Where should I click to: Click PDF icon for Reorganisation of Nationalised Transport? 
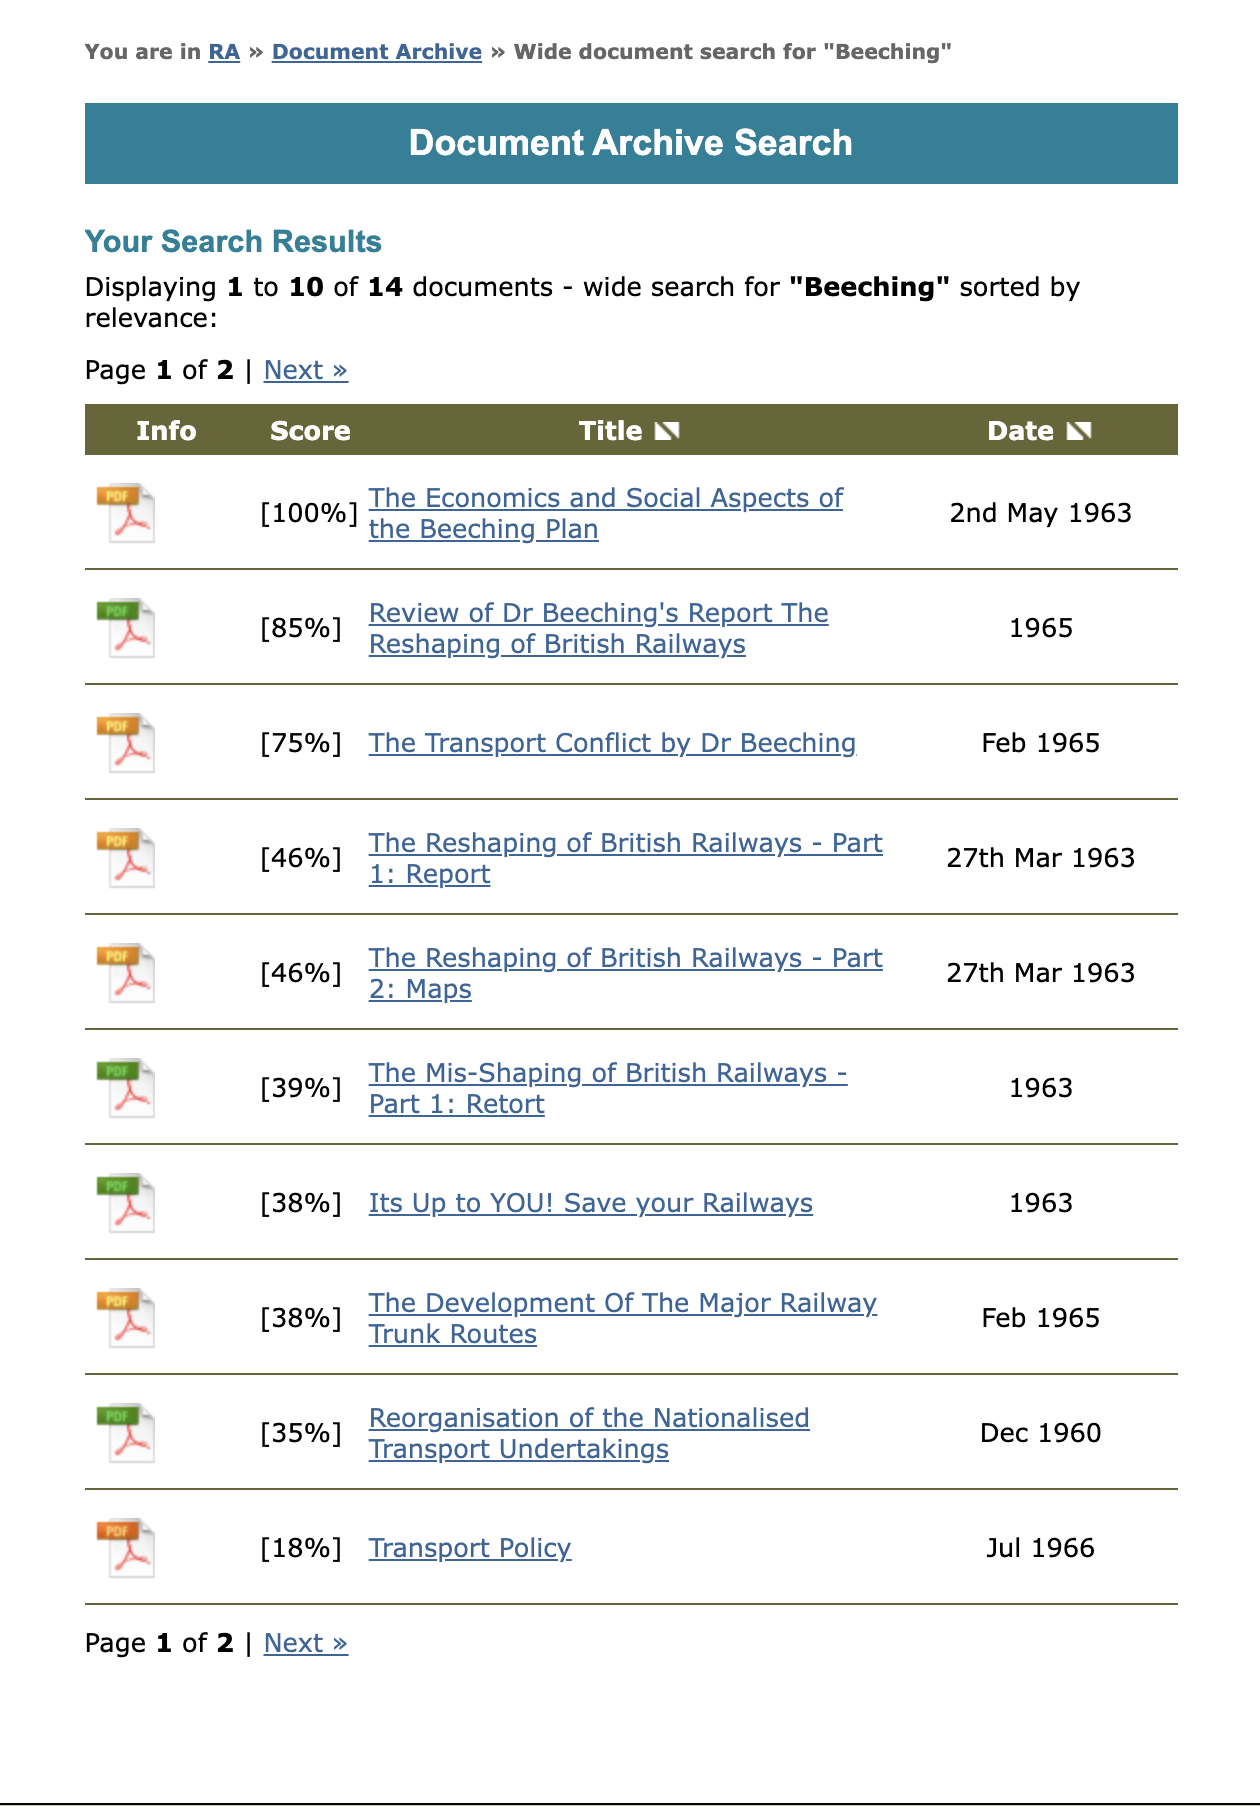tap(126, 1433)
